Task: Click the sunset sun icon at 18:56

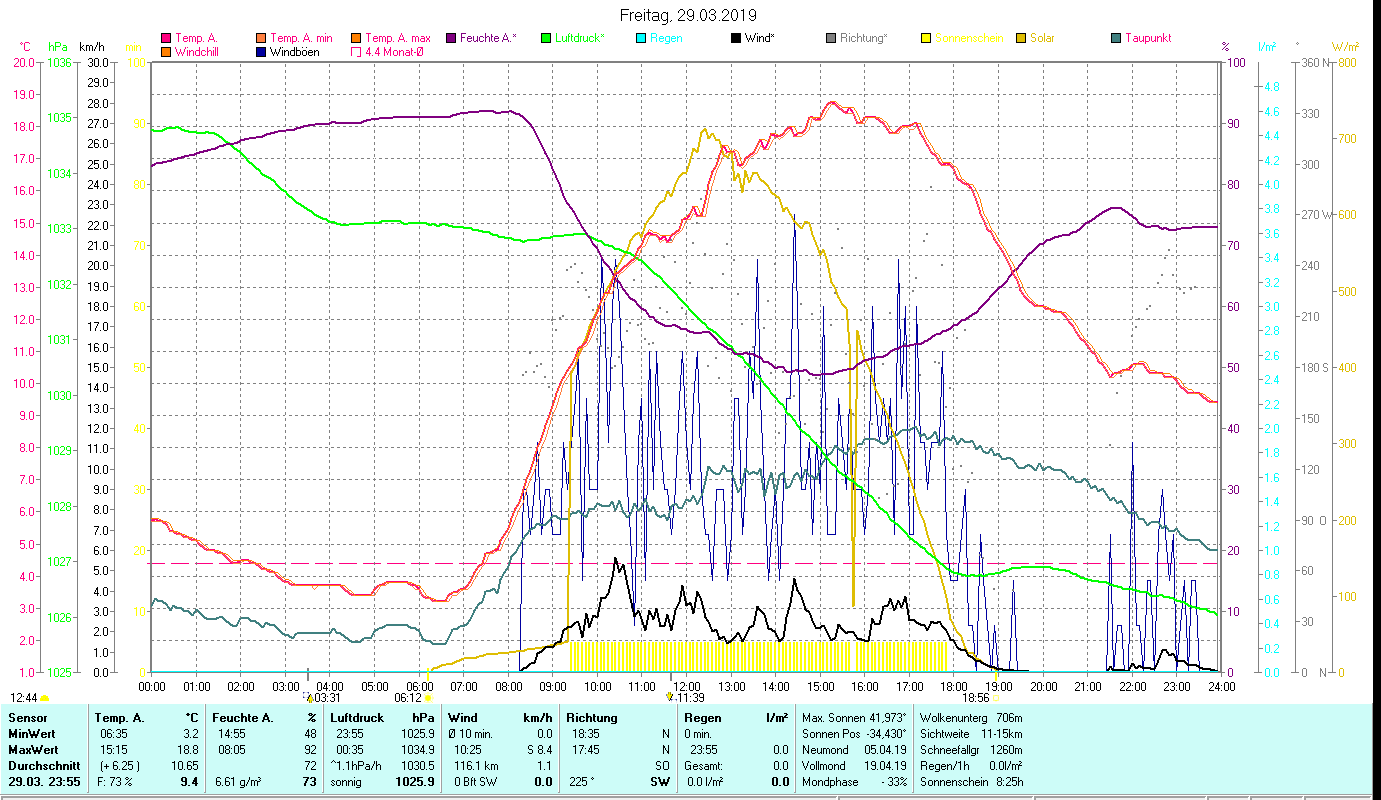Action: click(996, 697)
